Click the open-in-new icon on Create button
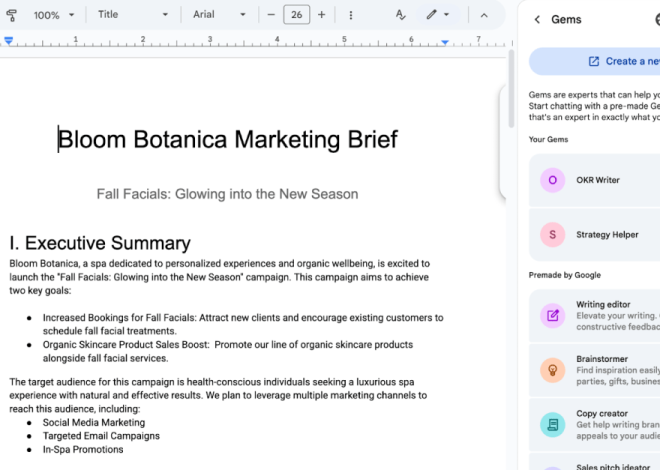The image size is (660, 470). pyautogui.click(x=593, y=61)
